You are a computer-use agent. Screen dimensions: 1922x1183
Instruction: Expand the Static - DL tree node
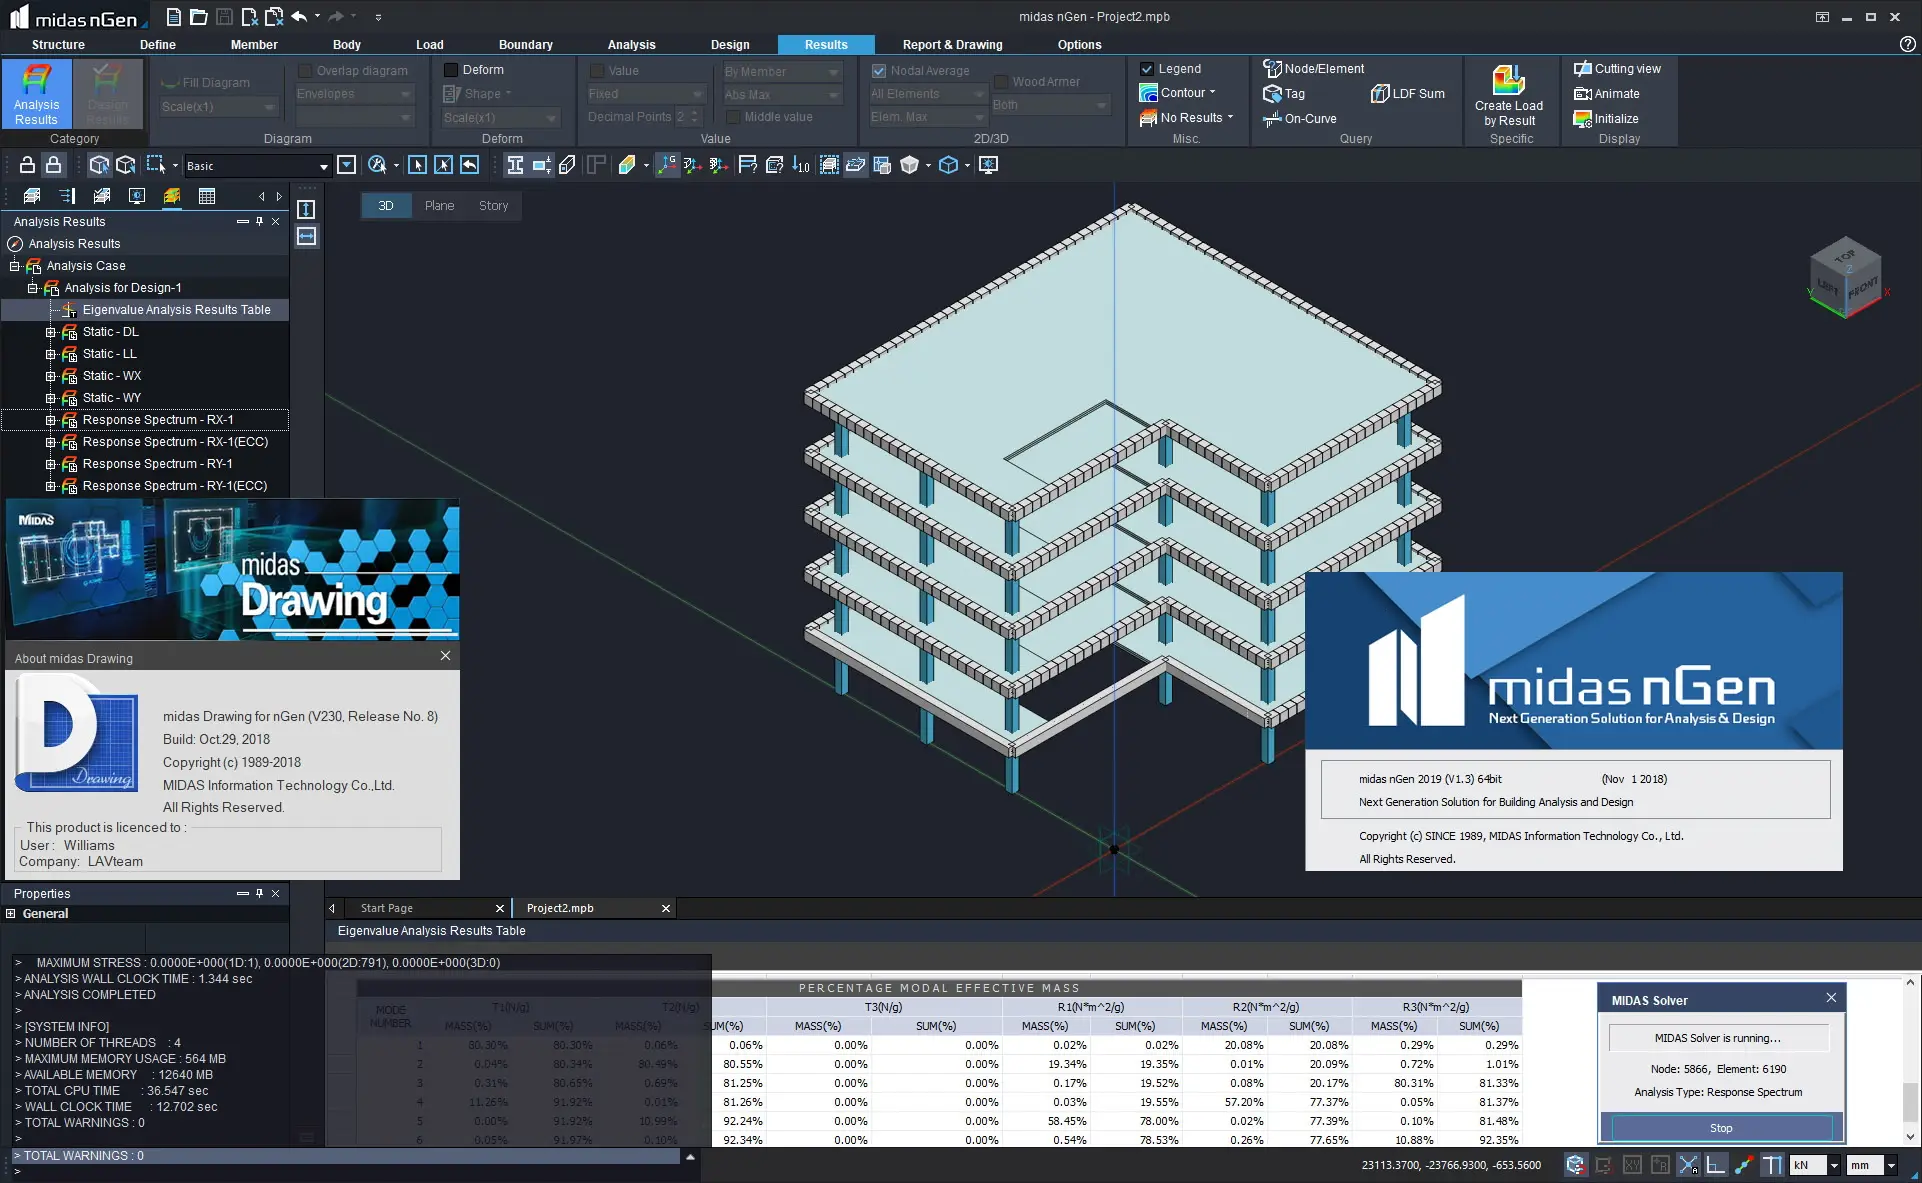click(50, 332)
